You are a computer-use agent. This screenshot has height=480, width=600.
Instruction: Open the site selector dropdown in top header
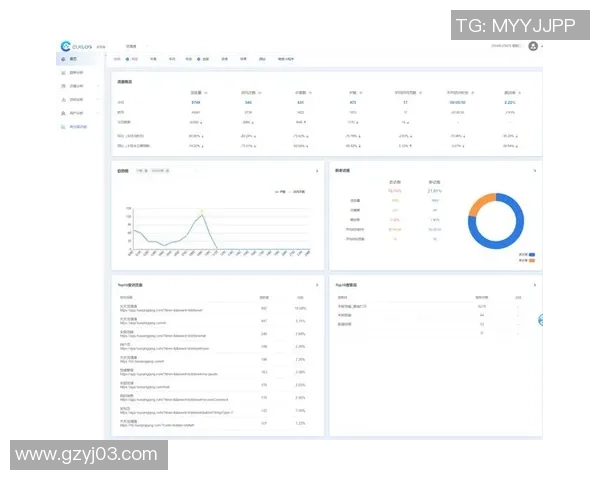tap(133, 46)
